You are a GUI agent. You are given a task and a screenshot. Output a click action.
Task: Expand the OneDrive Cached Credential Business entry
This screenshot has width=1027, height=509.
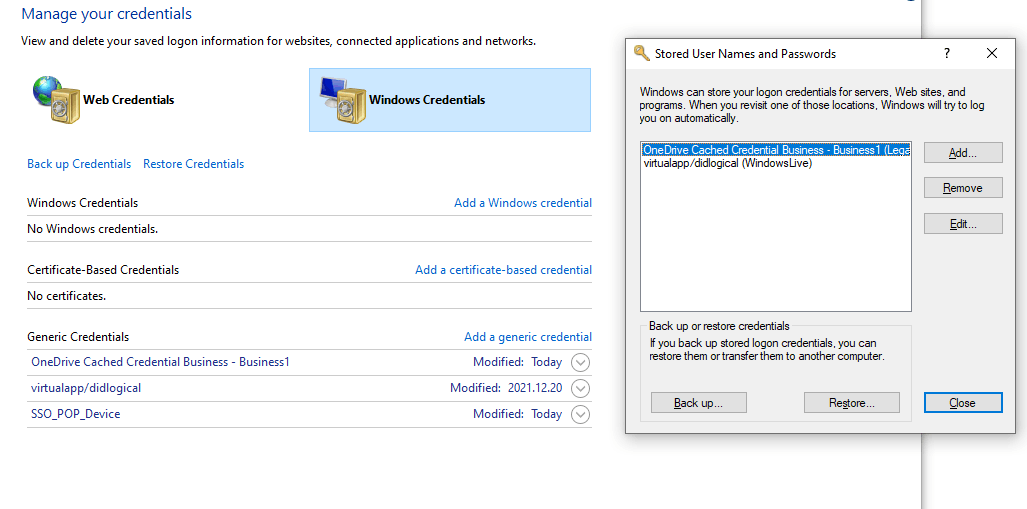point(580,362)
